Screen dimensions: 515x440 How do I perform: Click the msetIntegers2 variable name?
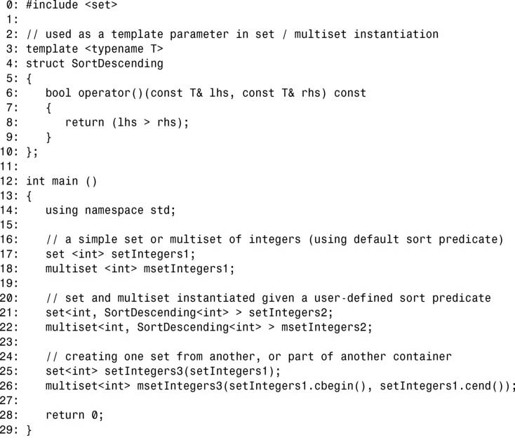point(323,328)
